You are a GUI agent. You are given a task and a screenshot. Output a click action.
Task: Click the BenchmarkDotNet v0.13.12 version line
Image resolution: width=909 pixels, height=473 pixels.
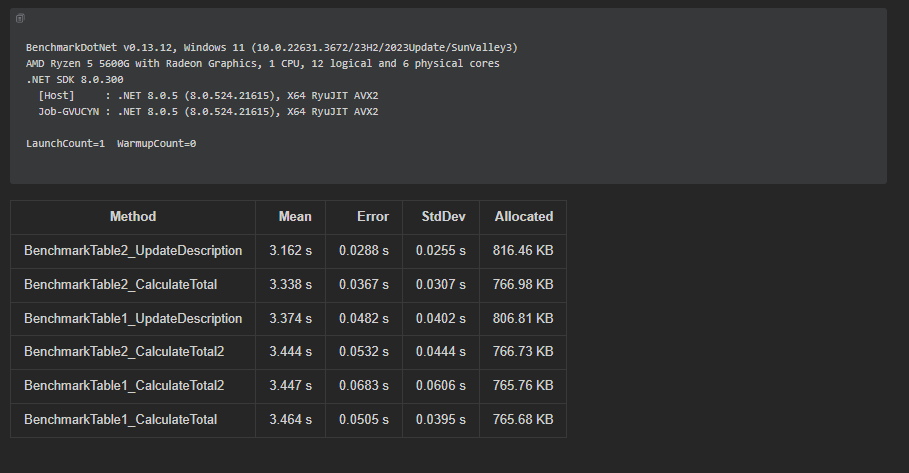coord(272,48)
